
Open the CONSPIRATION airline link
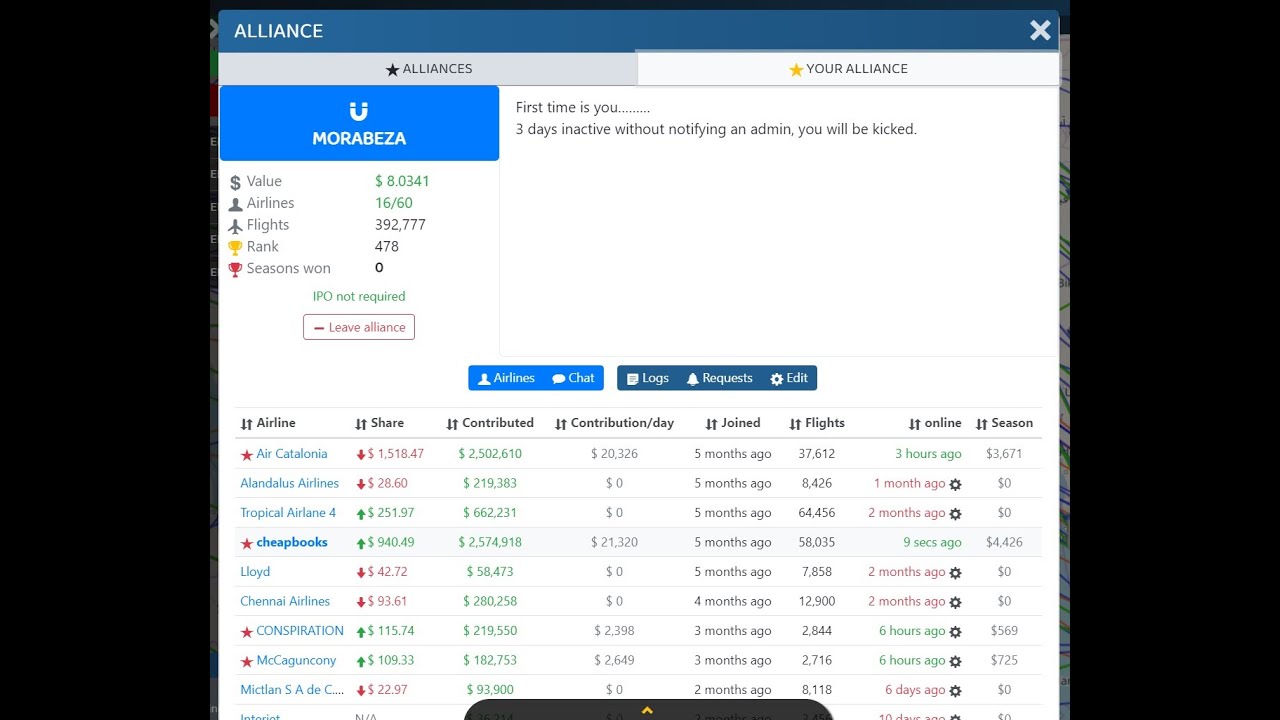point(300,631)
